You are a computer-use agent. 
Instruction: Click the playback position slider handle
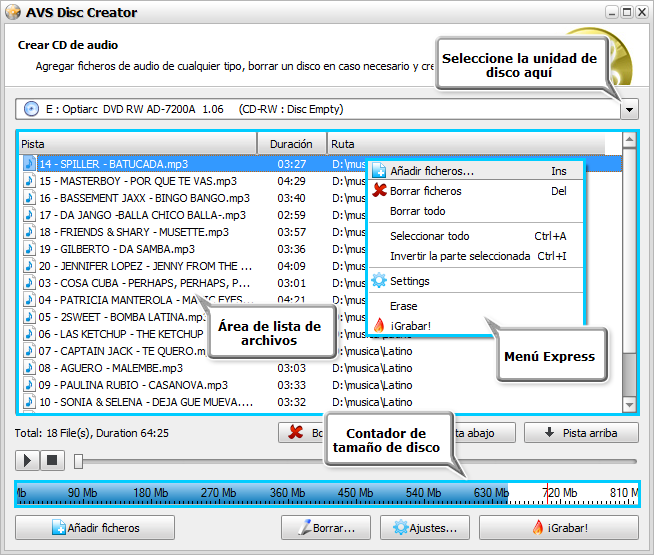click(78, 461)
